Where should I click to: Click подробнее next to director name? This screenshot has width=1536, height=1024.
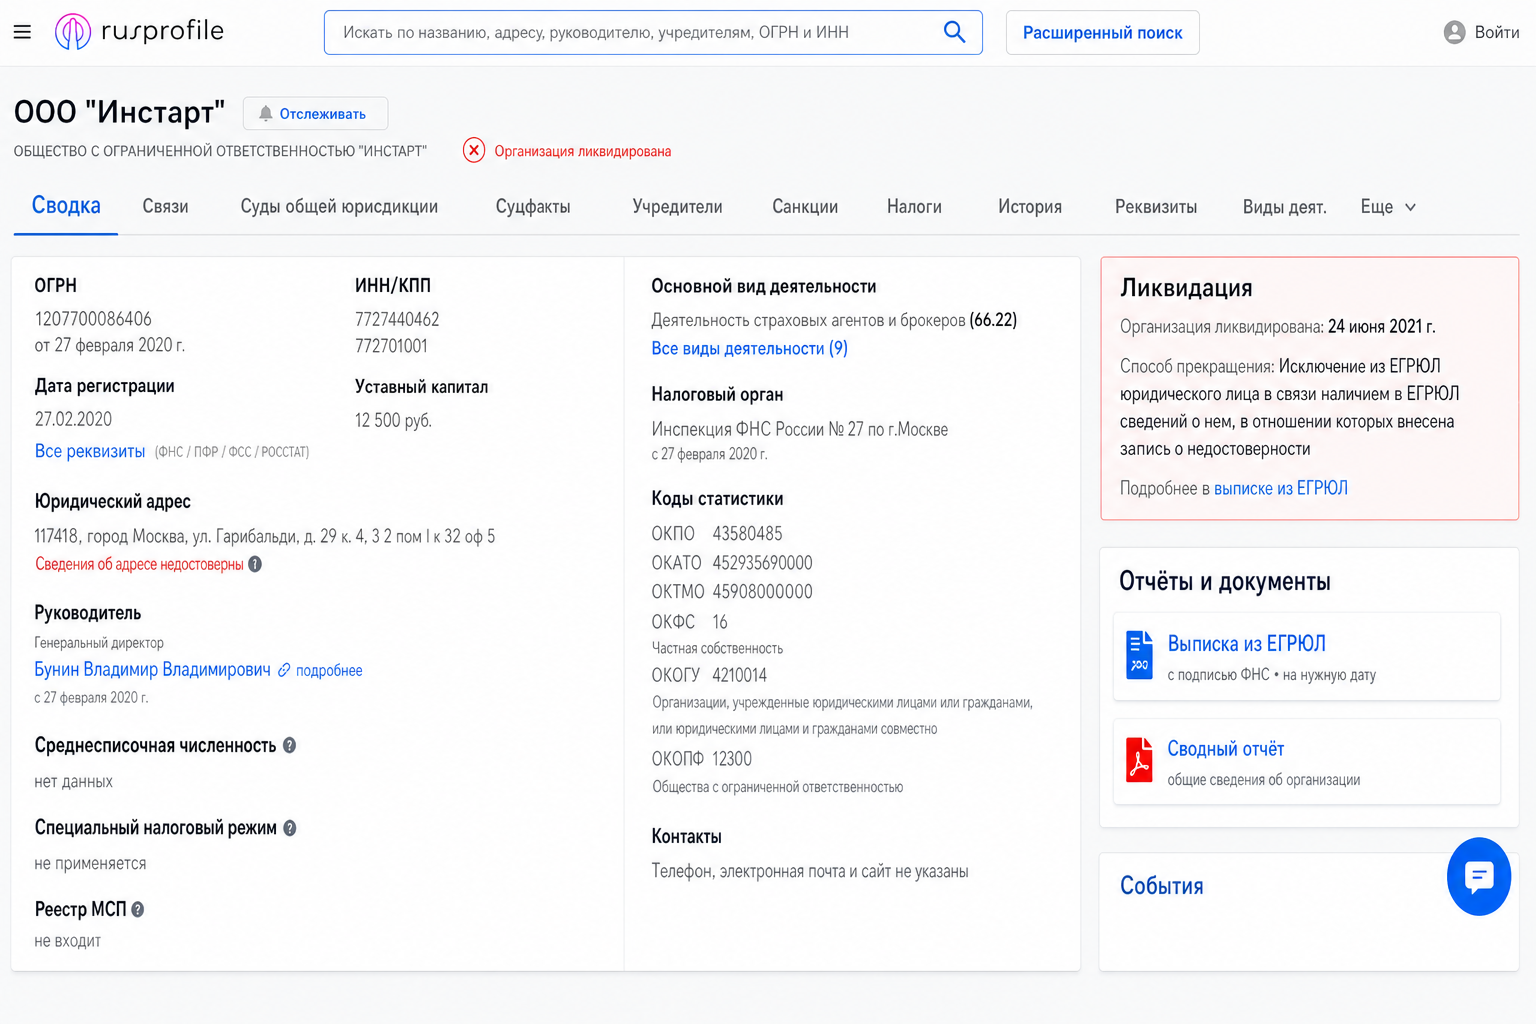329,670
